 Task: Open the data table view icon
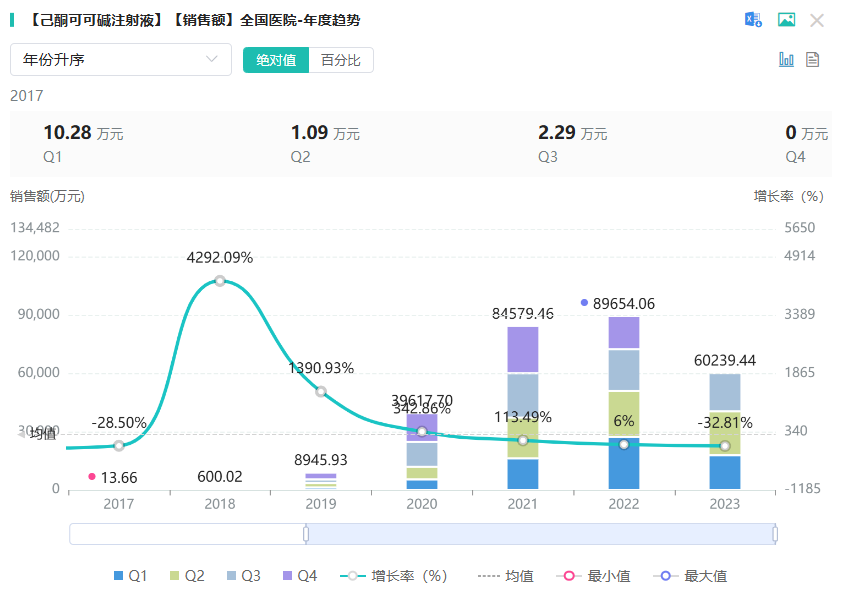pyautogui.click(x=813, y=59)
